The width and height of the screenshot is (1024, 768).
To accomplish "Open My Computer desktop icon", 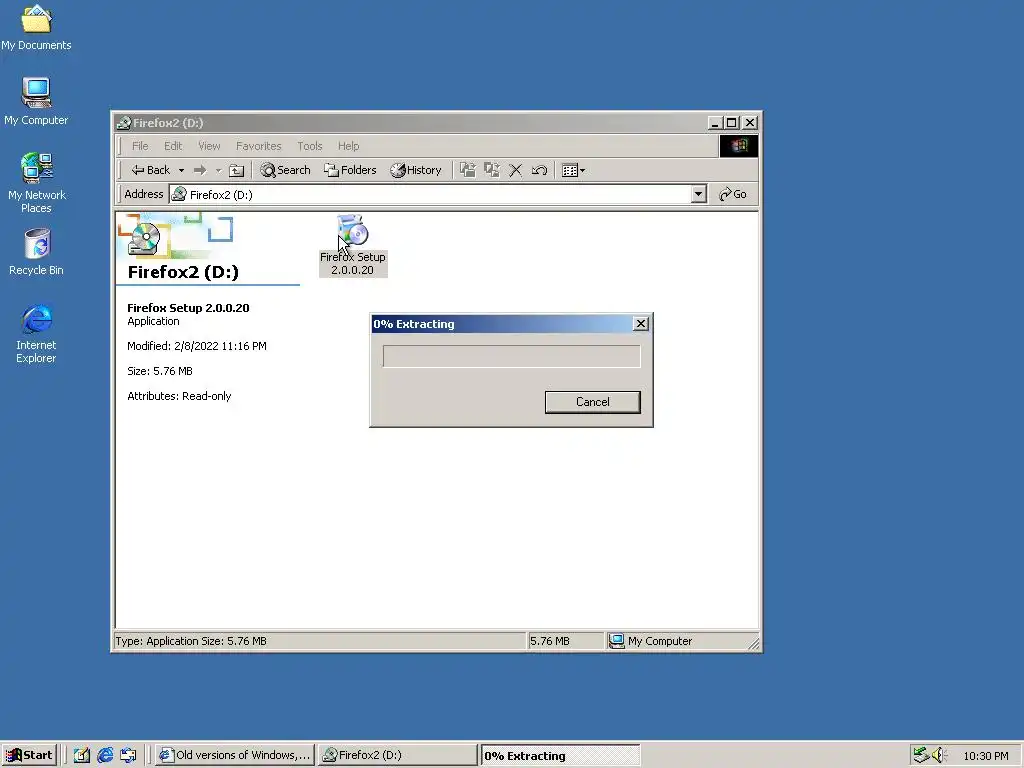I will point(36,102).
